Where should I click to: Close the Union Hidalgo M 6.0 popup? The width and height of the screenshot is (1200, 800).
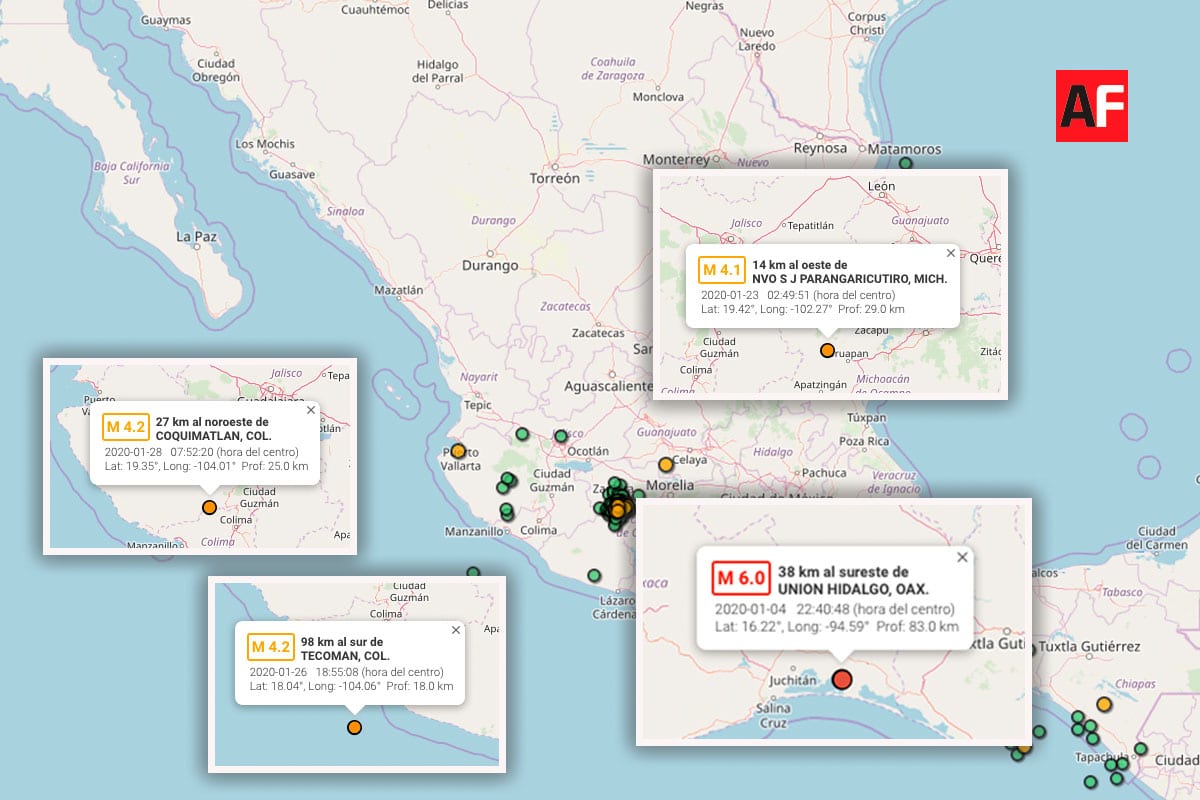(x=962, y=557)
